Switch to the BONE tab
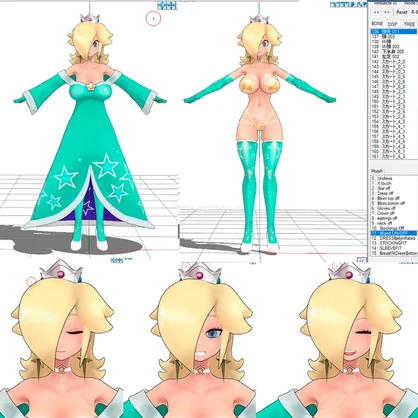The height and width of the screenshot is (418, 418). tap(377, 24)
